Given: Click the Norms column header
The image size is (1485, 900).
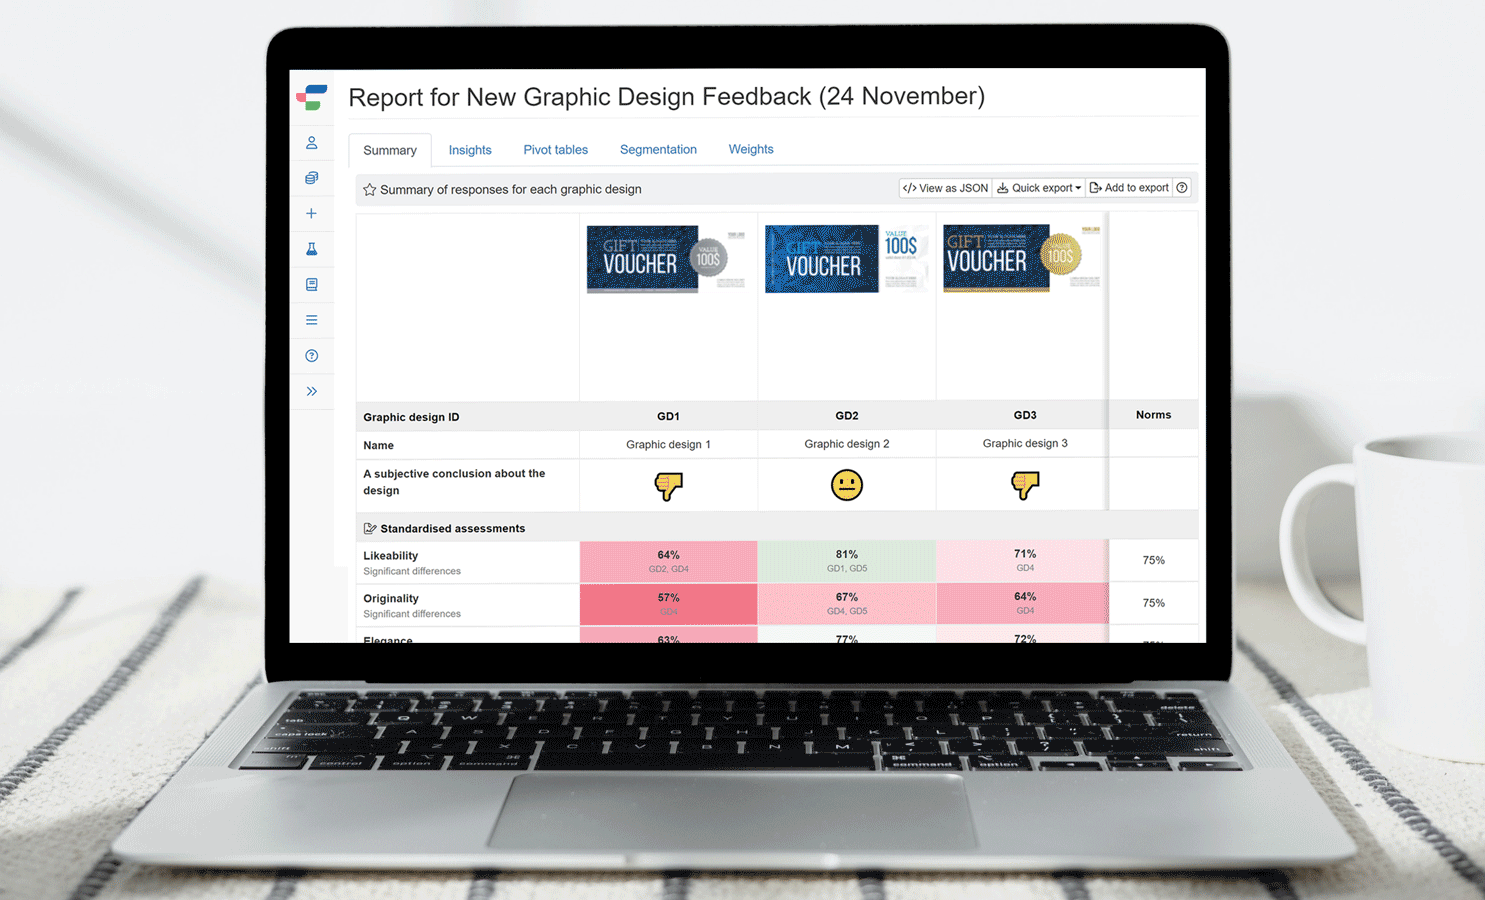Looking at the screenshot, I should [x=1153, y=414].
